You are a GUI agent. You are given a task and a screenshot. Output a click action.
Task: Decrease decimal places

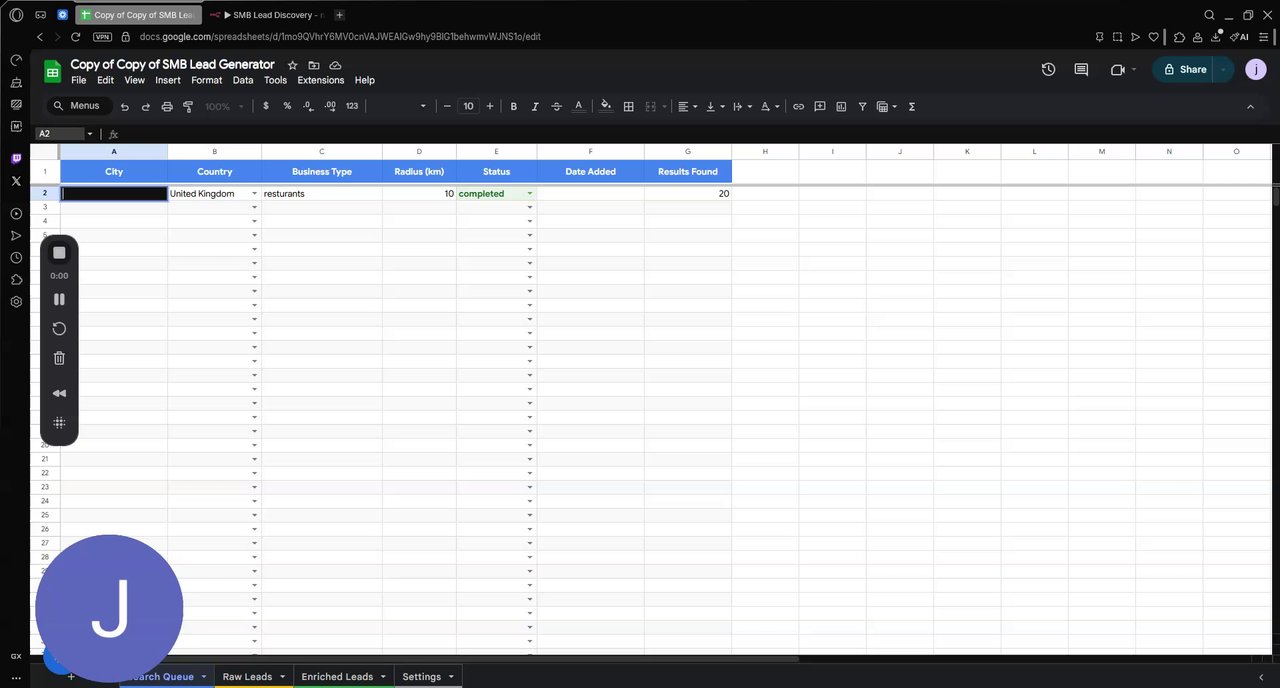point(308,106)
